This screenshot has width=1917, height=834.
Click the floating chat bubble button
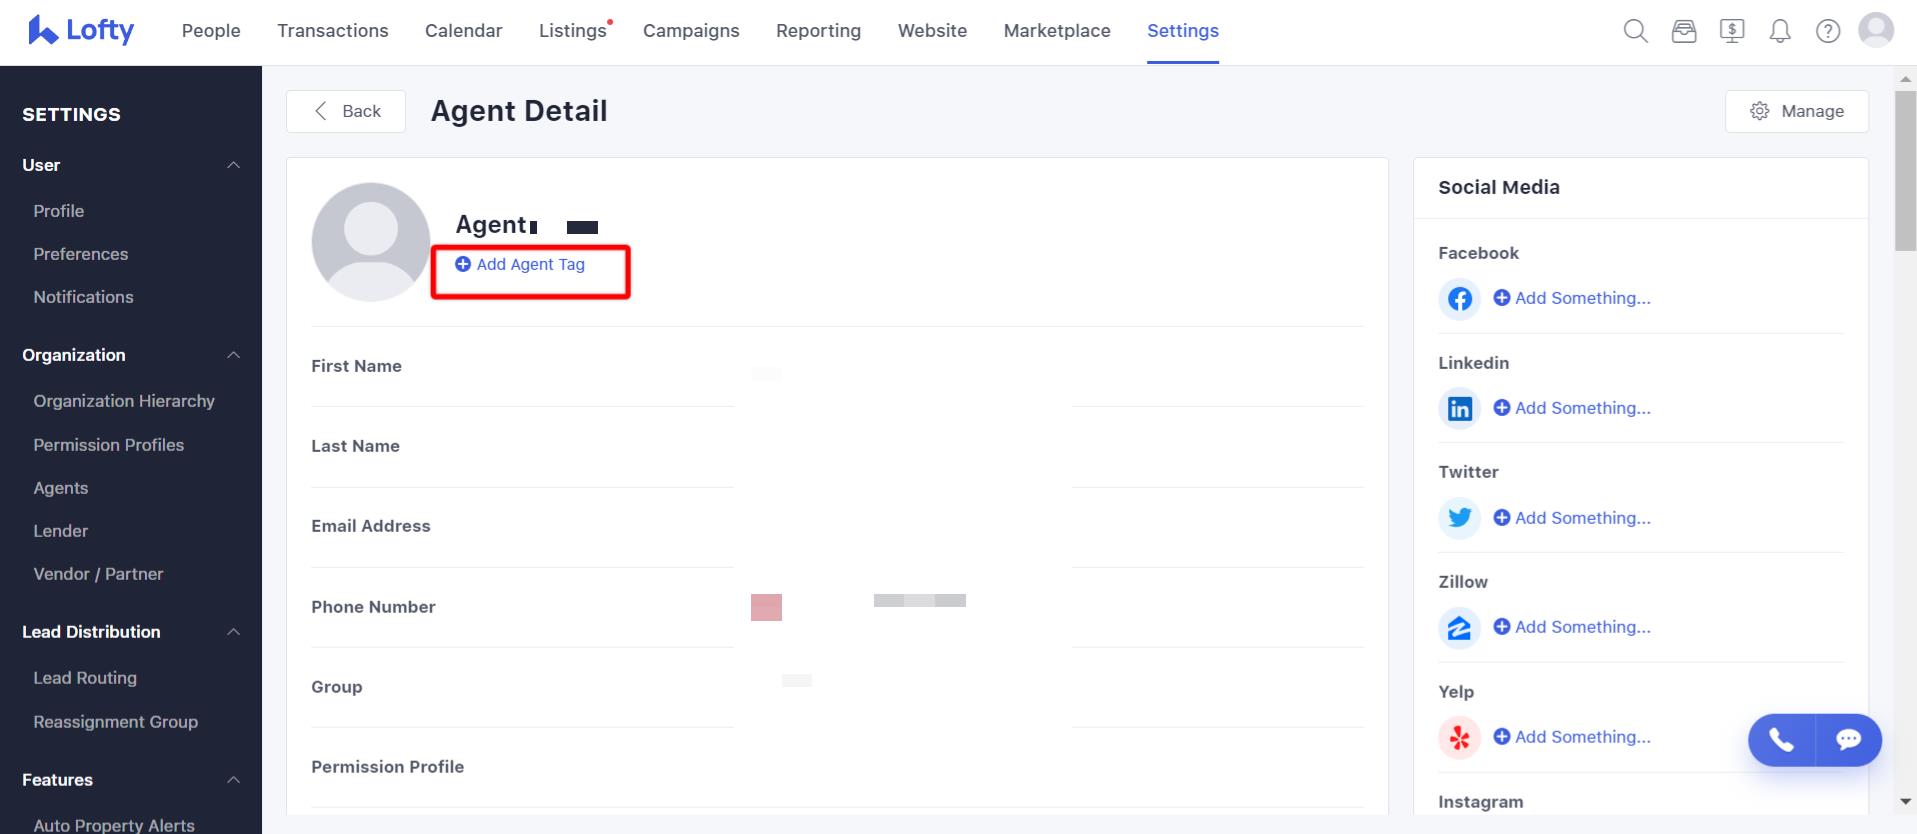[x=1849, y=740]
